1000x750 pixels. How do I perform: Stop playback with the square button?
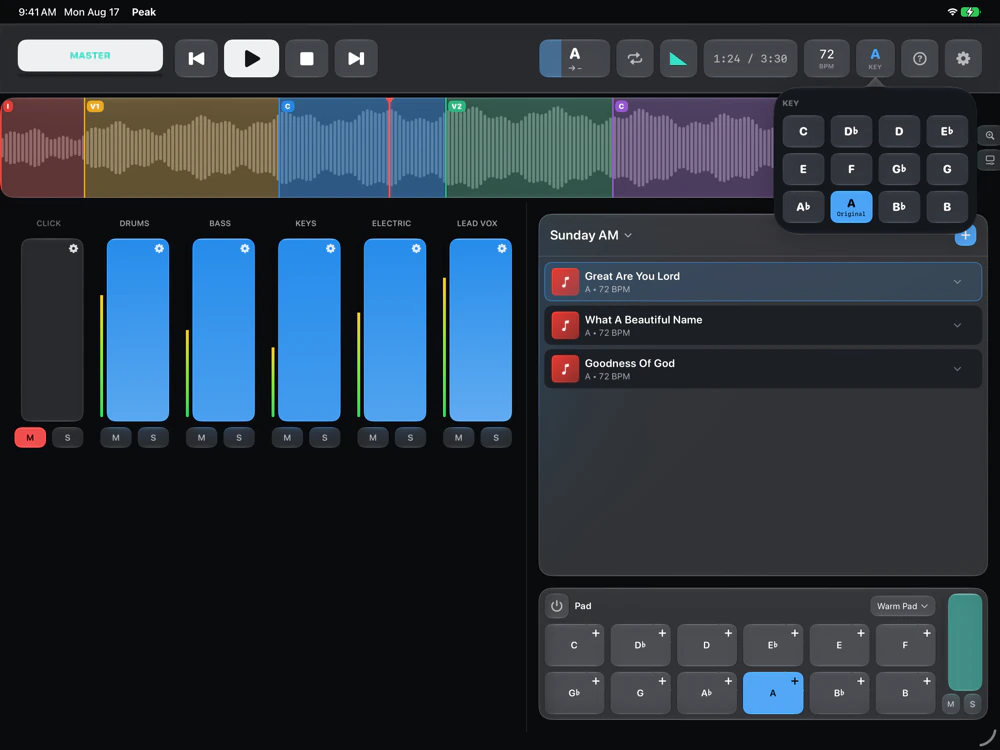[x=307, y=59]
